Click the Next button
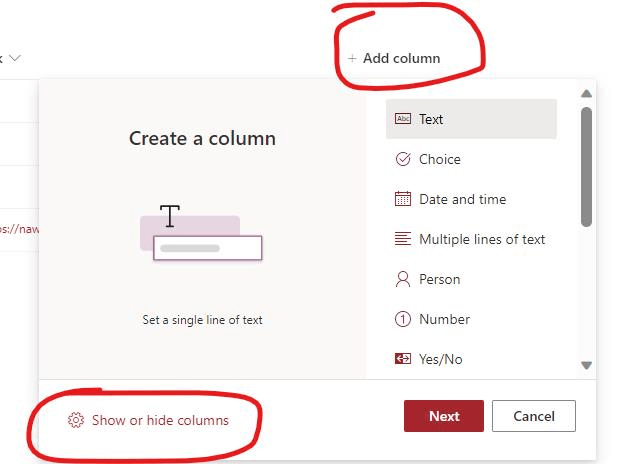618x464 pixels. 444,416
